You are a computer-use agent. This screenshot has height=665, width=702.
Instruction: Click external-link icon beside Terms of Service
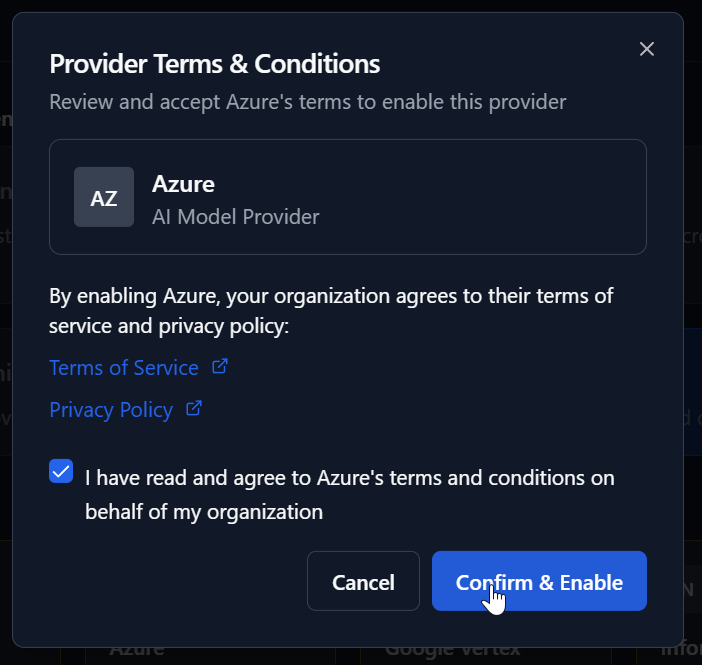click(220, 367)
